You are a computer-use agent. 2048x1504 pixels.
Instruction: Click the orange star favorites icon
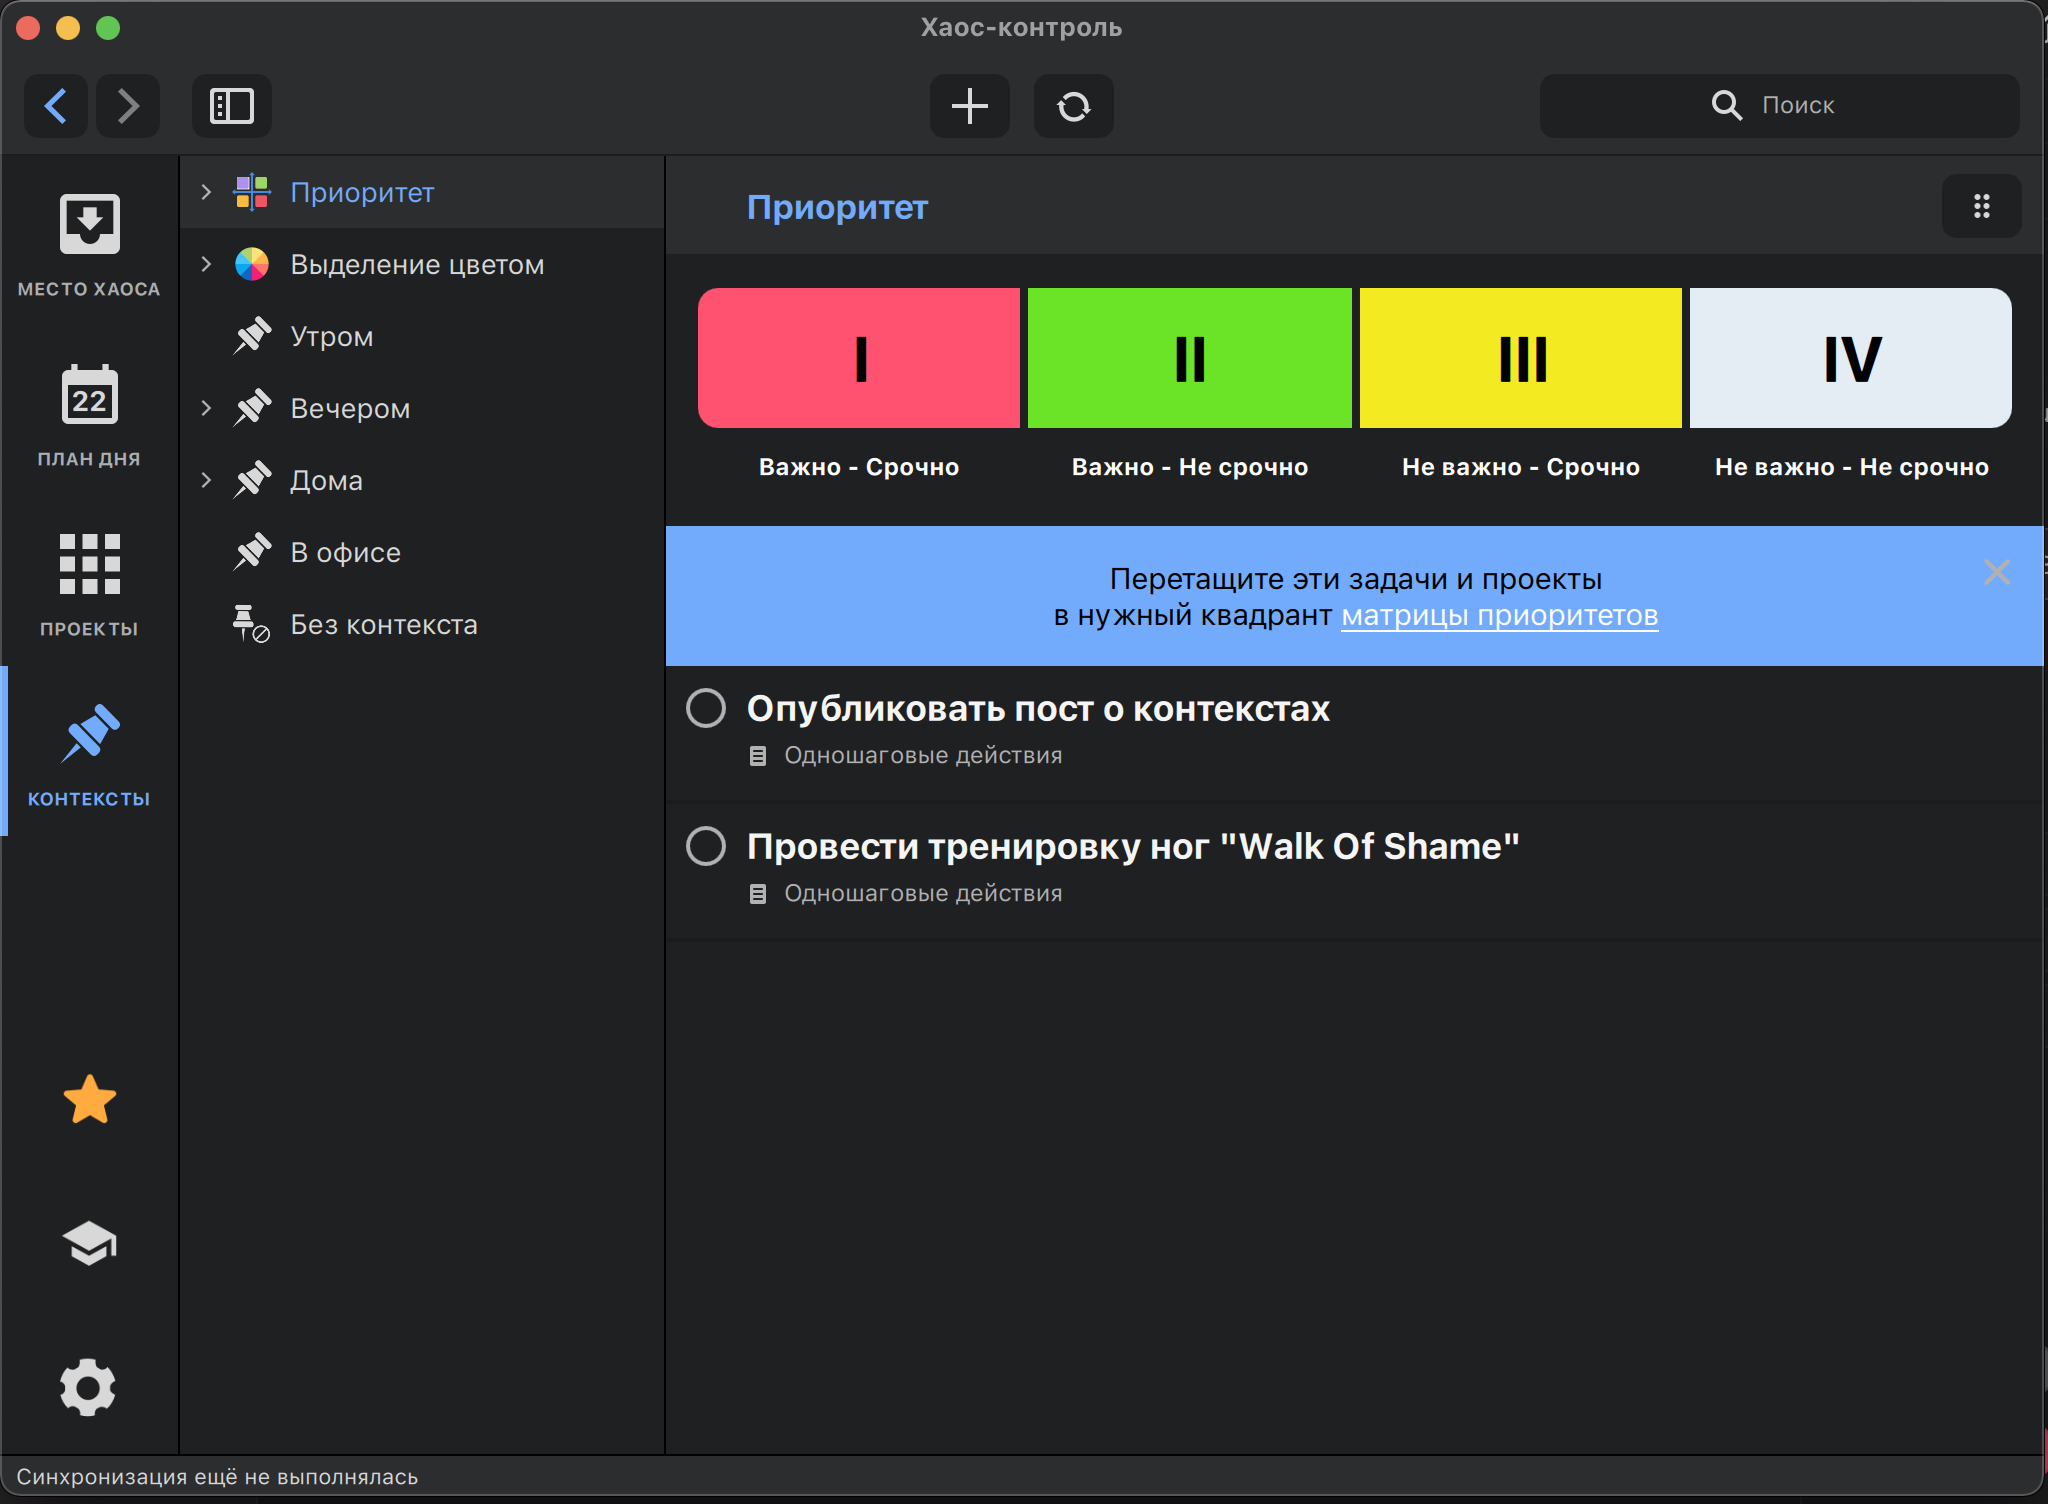[x=89, y=1100]
